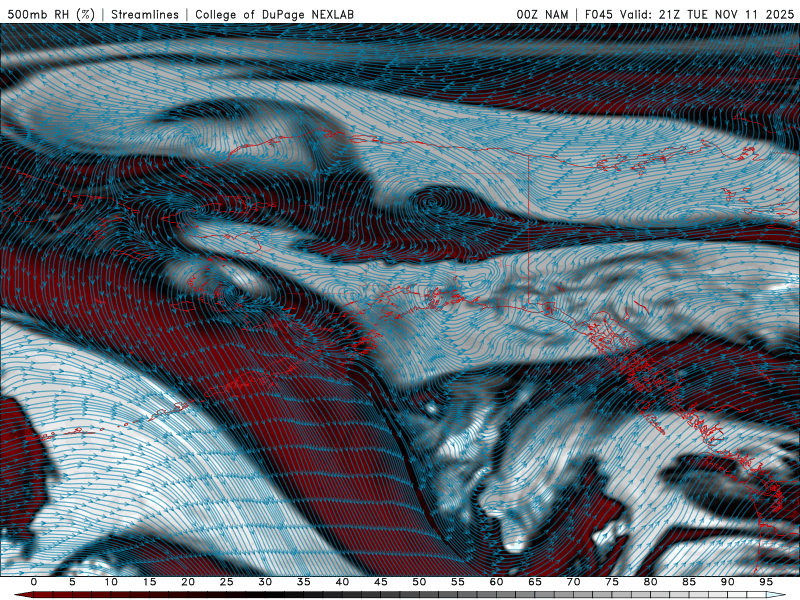
Task: Click the colorbar label "95"
Action: (x=766, y=582)
